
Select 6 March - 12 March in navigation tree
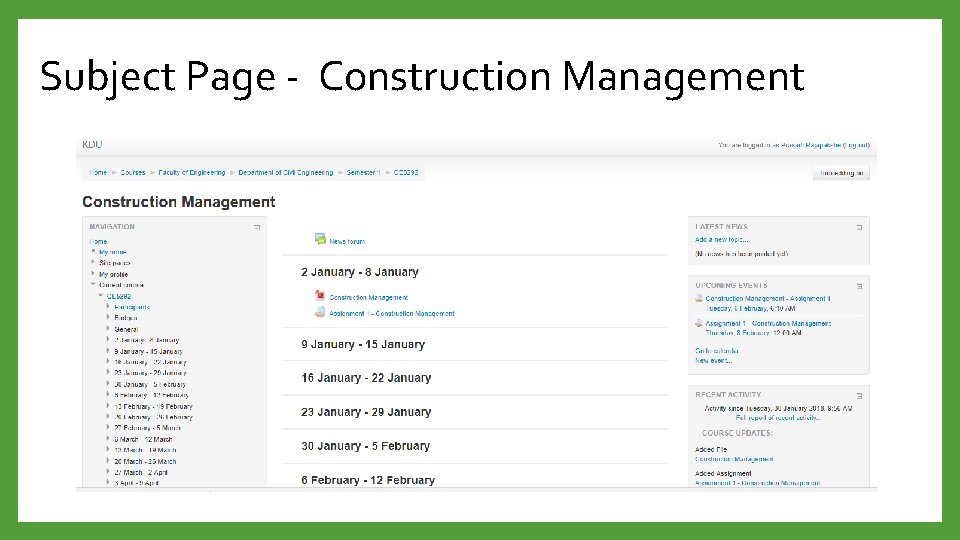coord(143,440)
